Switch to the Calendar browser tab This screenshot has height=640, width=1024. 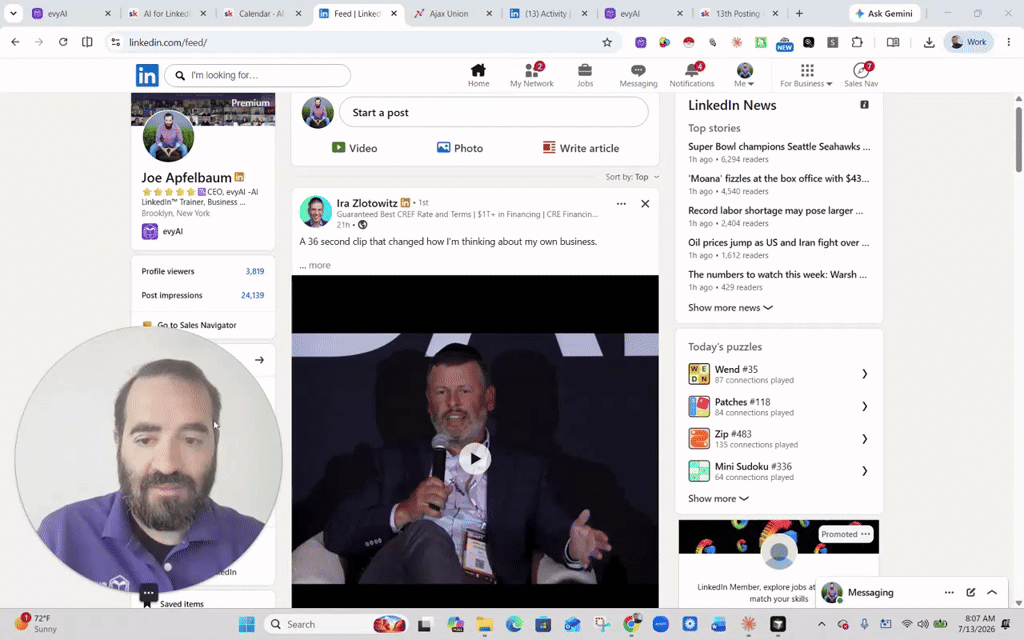pos(263,13)
